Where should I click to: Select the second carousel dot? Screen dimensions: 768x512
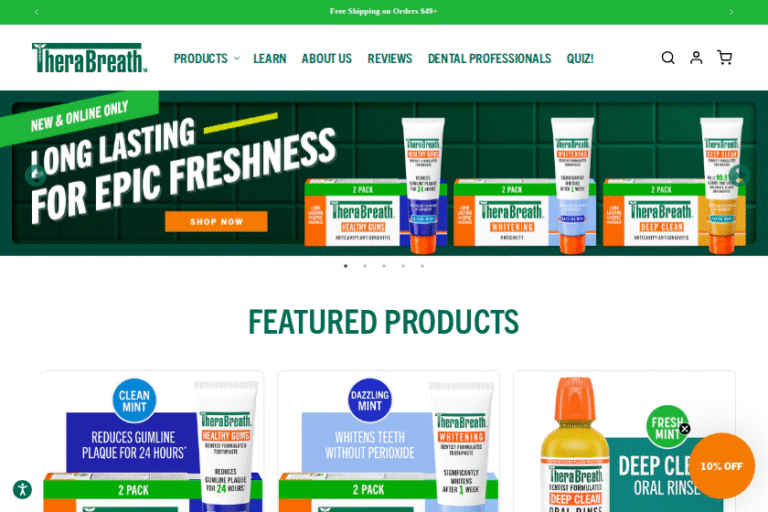[x=365, y=266]
